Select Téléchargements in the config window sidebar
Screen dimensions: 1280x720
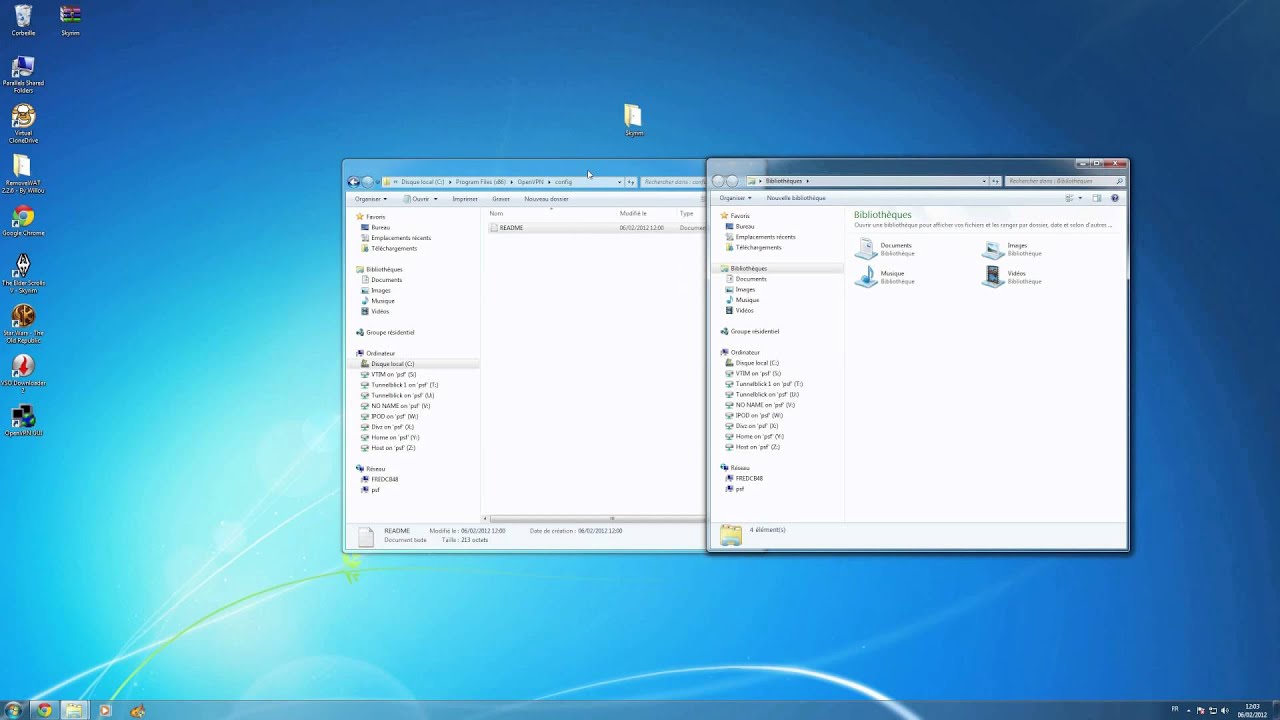[x=389, y=248]
